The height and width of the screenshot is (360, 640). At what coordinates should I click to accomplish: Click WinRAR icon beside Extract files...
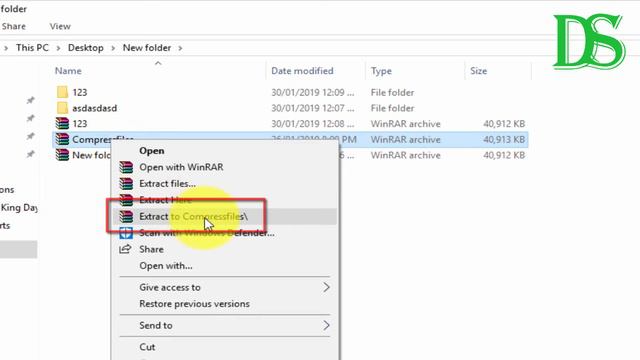click(126, 184)
